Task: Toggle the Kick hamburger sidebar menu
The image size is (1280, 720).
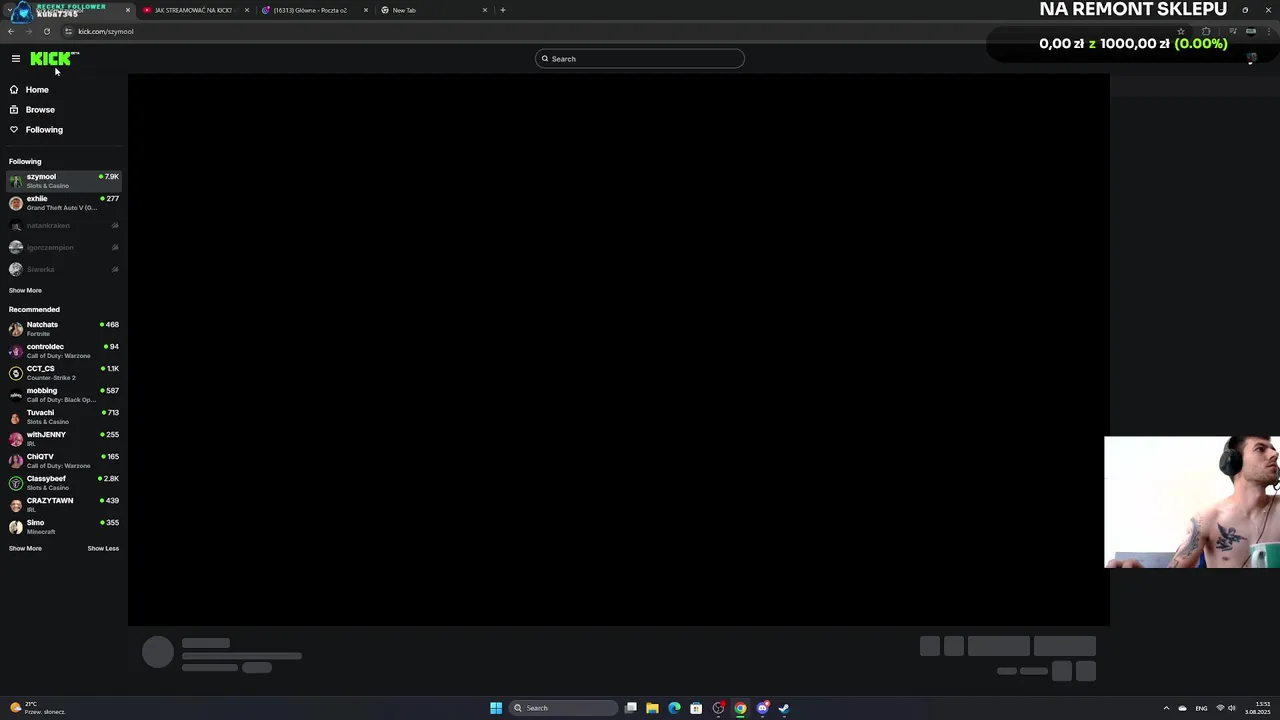Action: point(16,59)
